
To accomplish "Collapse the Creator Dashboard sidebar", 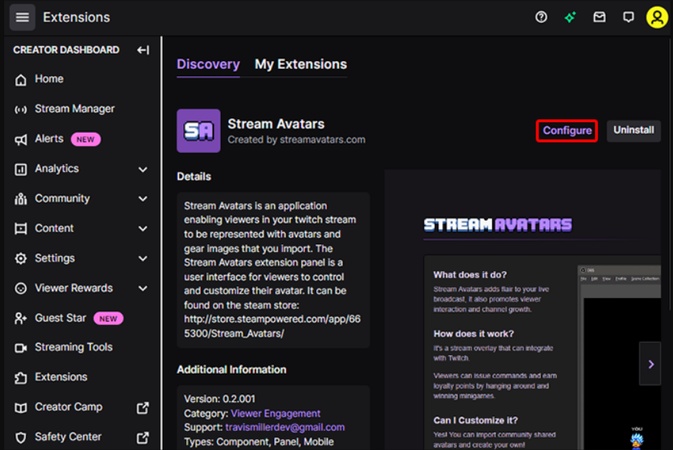I will (x=143, y=50).
